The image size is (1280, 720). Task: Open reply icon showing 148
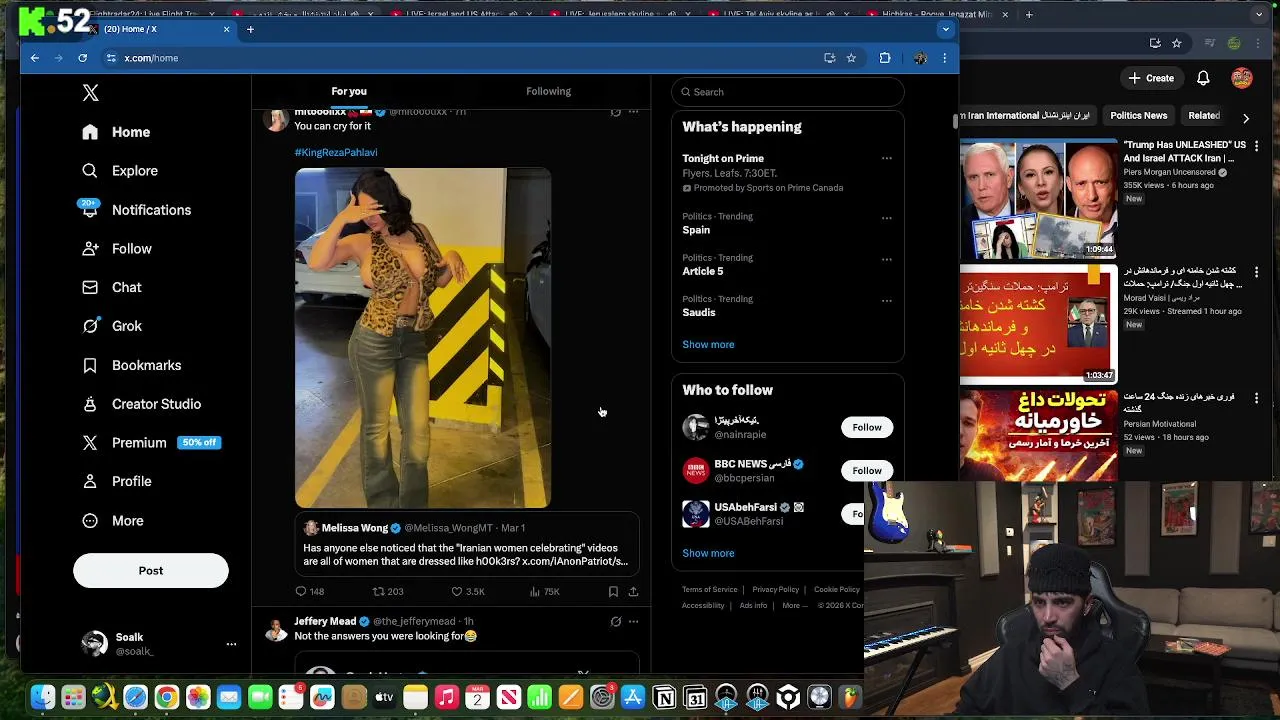pos(309,592)
